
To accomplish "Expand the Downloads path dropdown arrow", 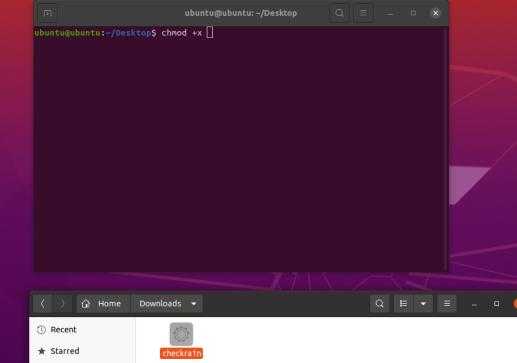I will [x=194, y=304].
